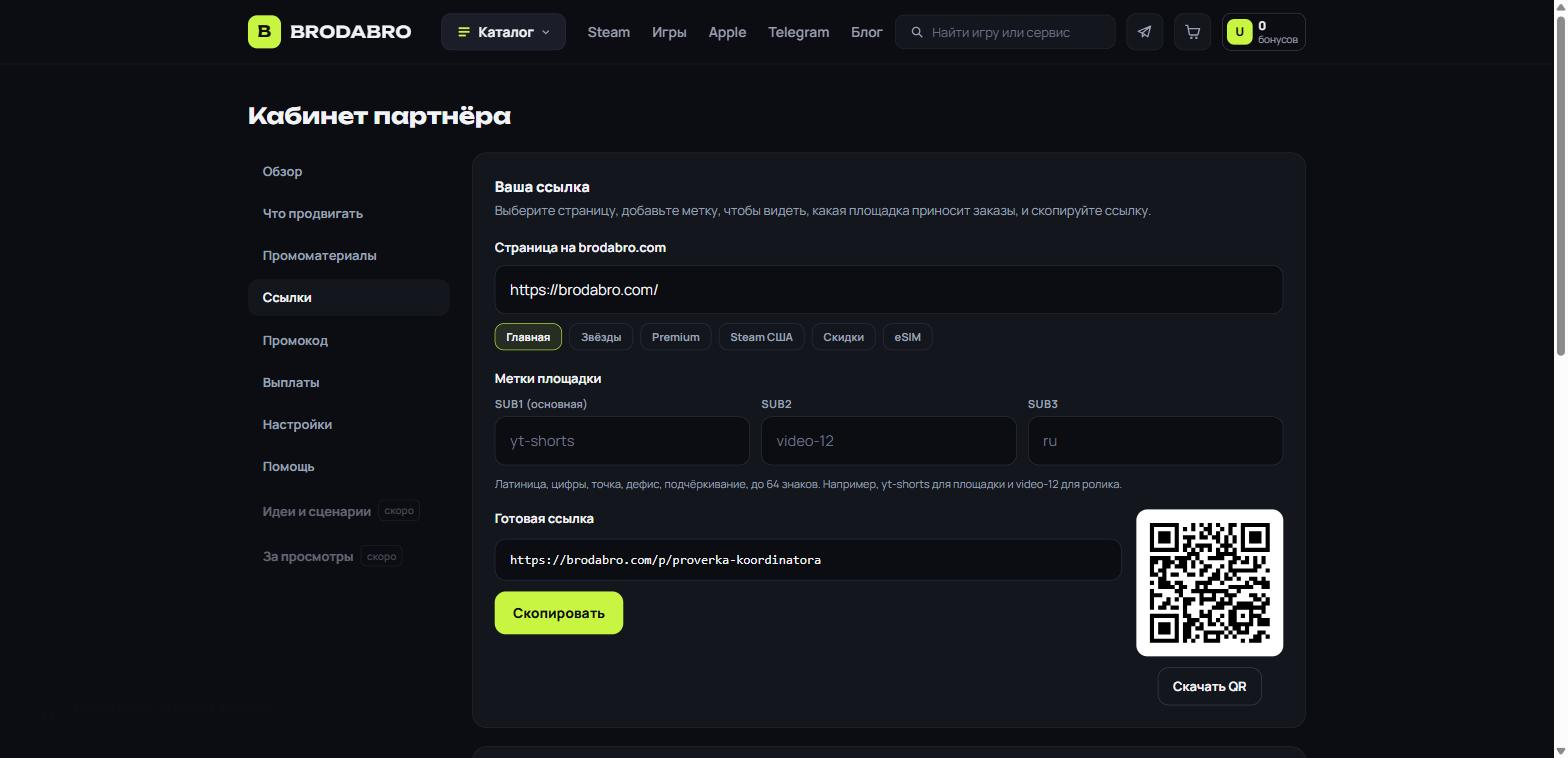Click the page vertical scrollbar thumb
This screenshot has width=1568, height=758.
click(1560, 185)
